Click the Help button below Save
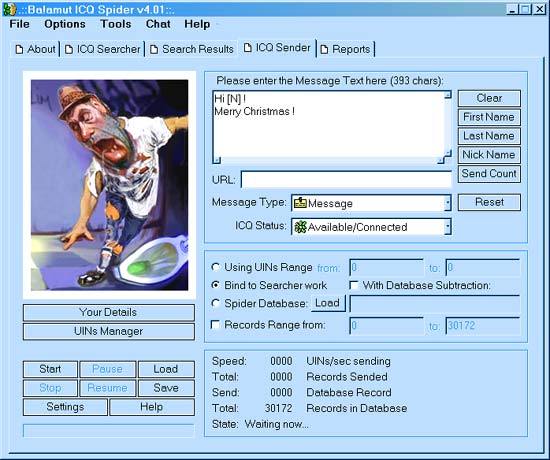Viewport: 550px width, 460px height. pyautogui.click(x=152, y=407)
